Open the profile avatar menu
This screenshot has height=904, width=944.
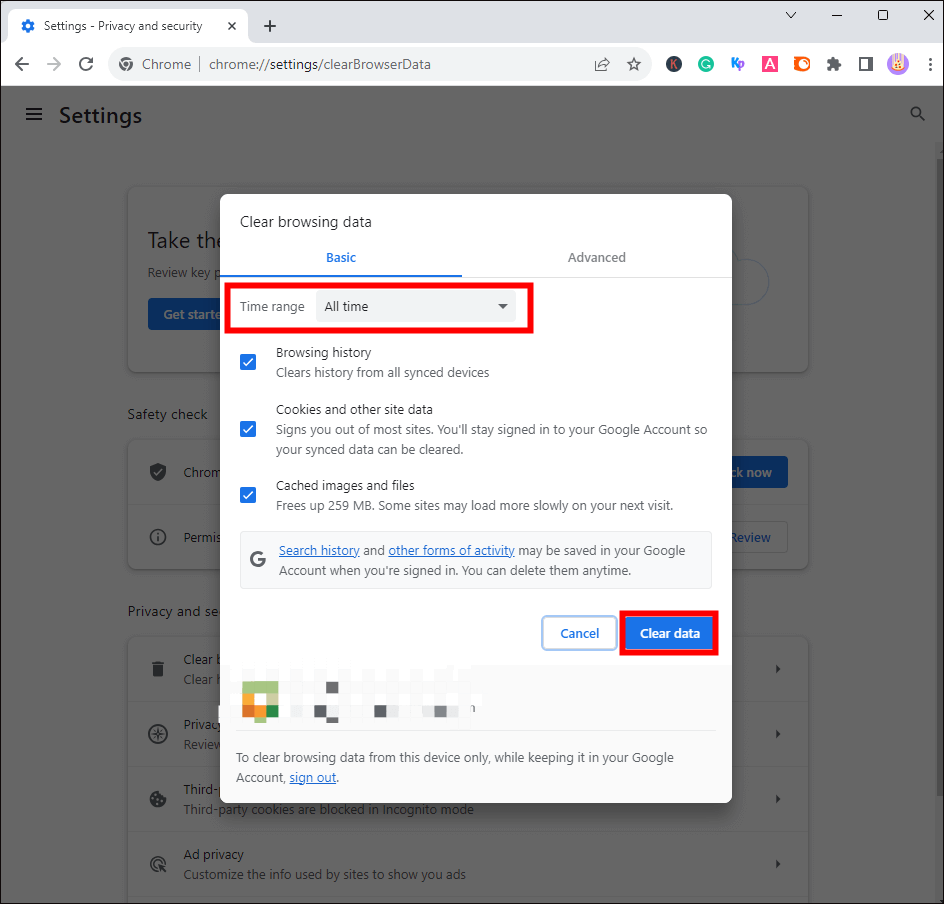click(x=898, y=64)
